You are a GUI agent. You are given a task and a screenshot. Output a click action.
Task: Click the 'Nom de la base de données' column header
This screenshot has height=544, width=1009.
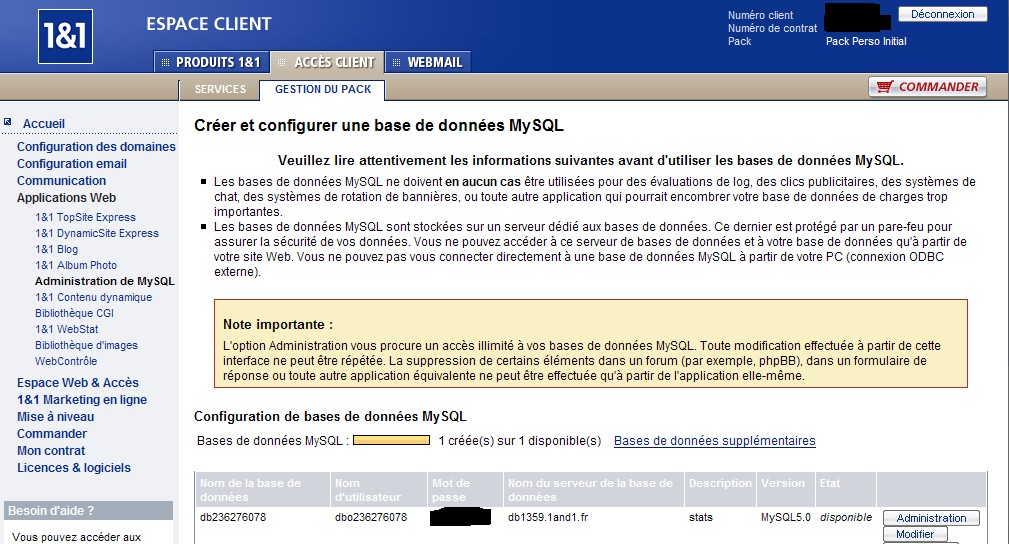coord(263,490)
